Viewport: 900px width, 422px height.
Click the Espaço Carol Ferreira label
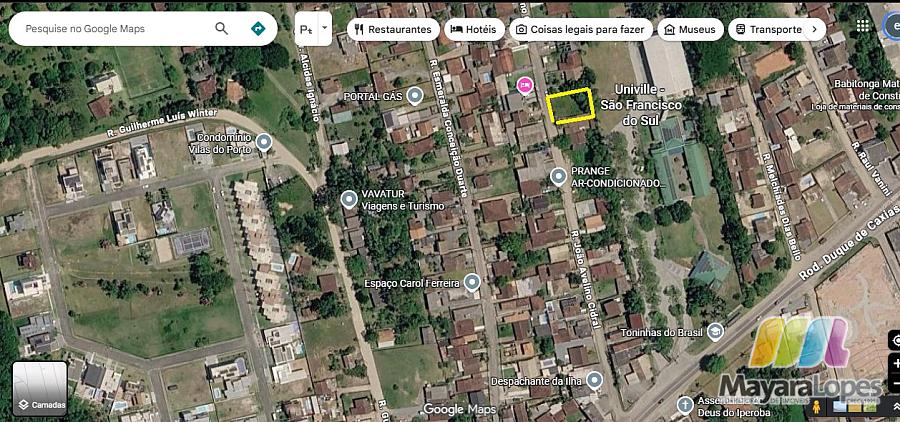413,284
